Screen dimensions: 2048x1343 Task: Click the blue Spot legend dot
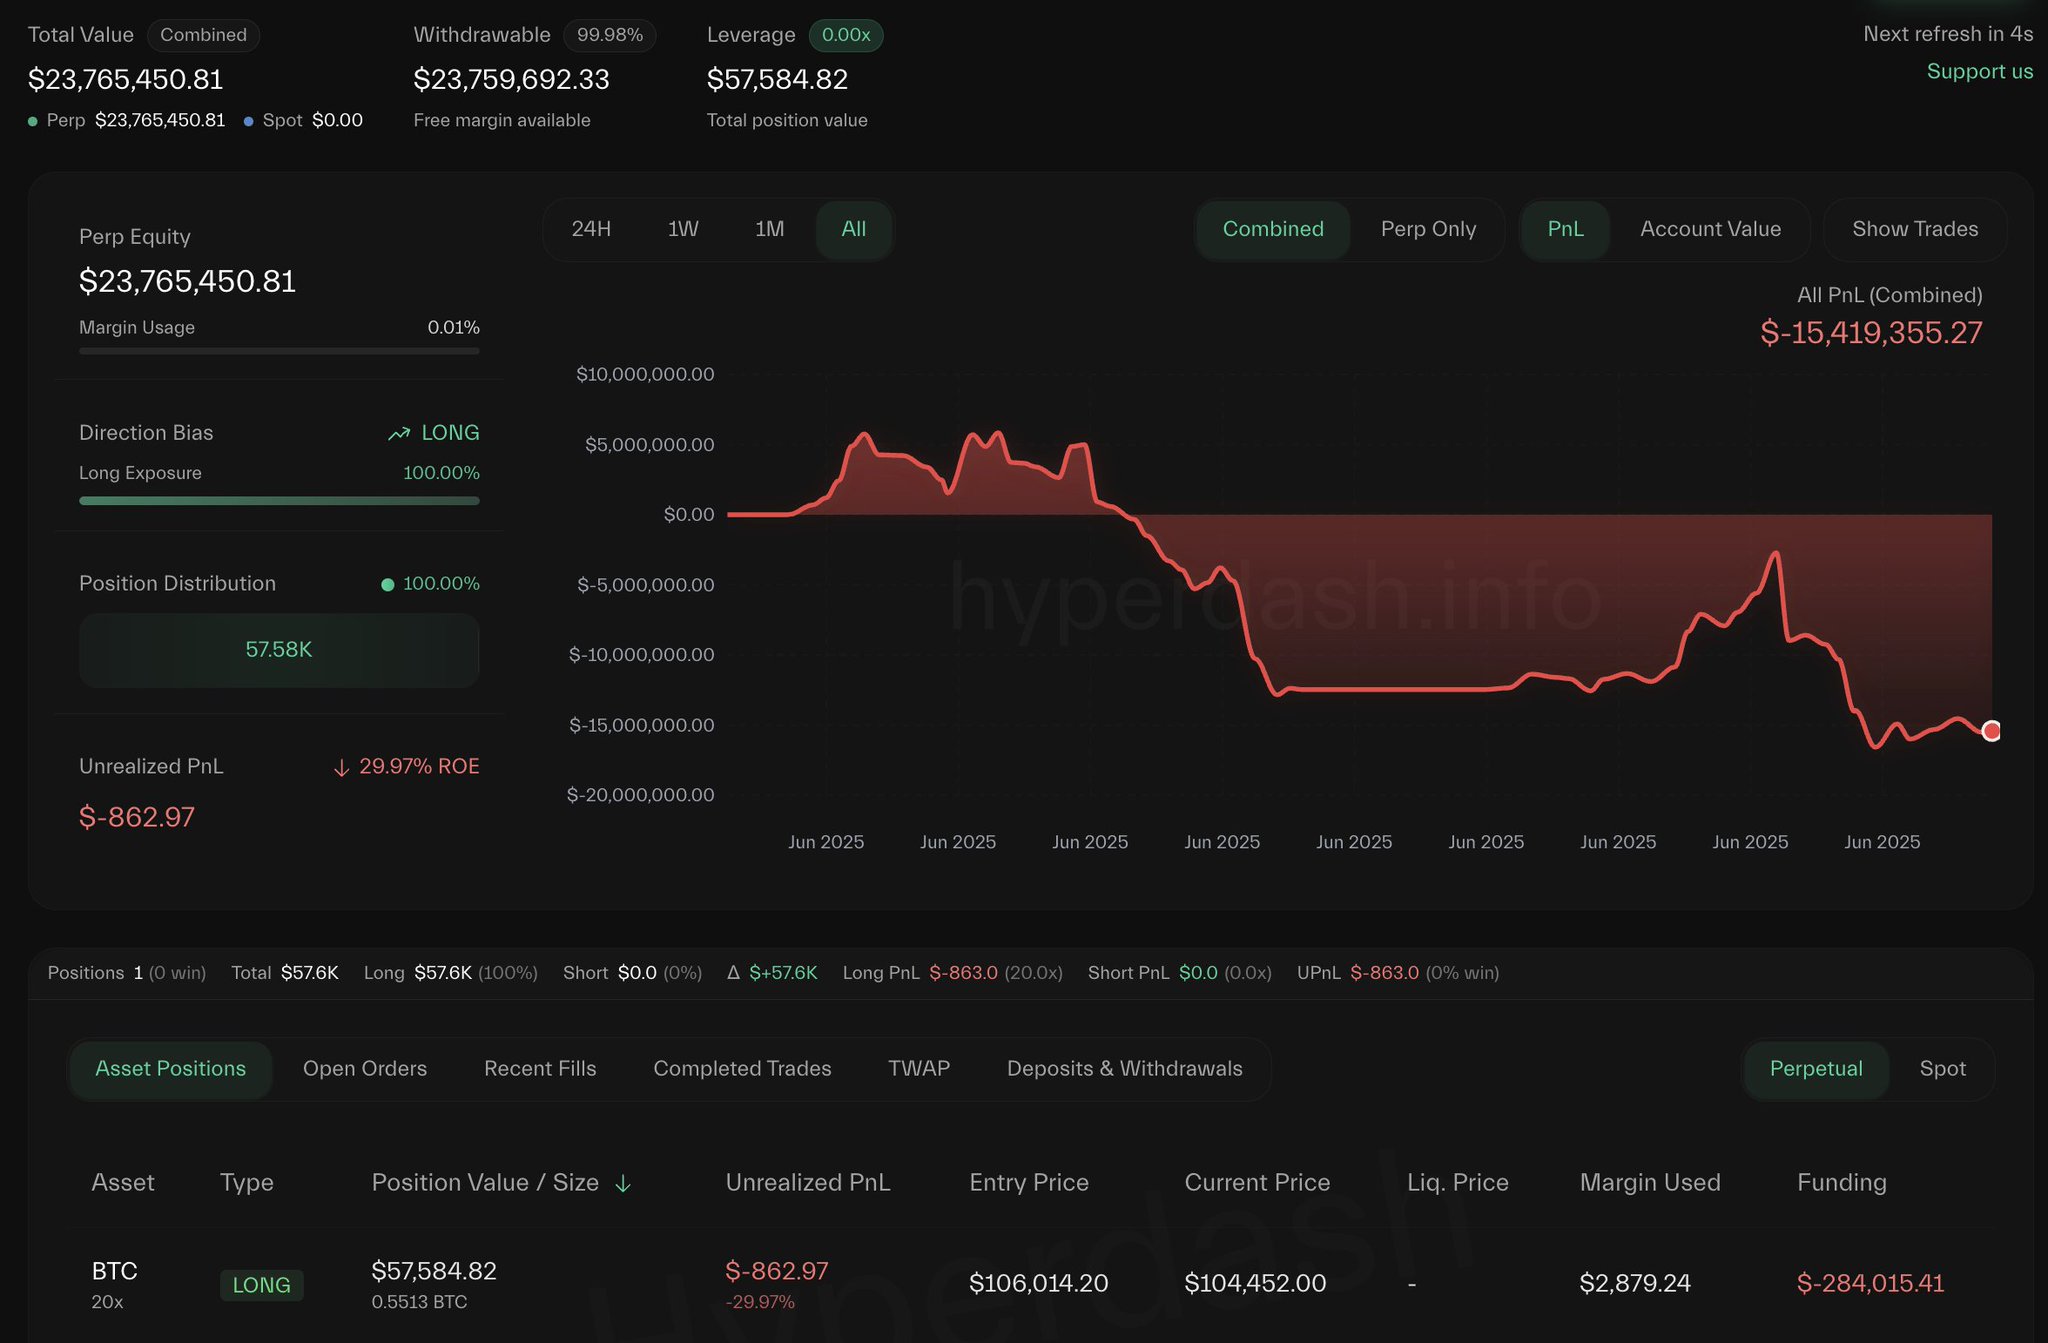[x=248, y=121]
